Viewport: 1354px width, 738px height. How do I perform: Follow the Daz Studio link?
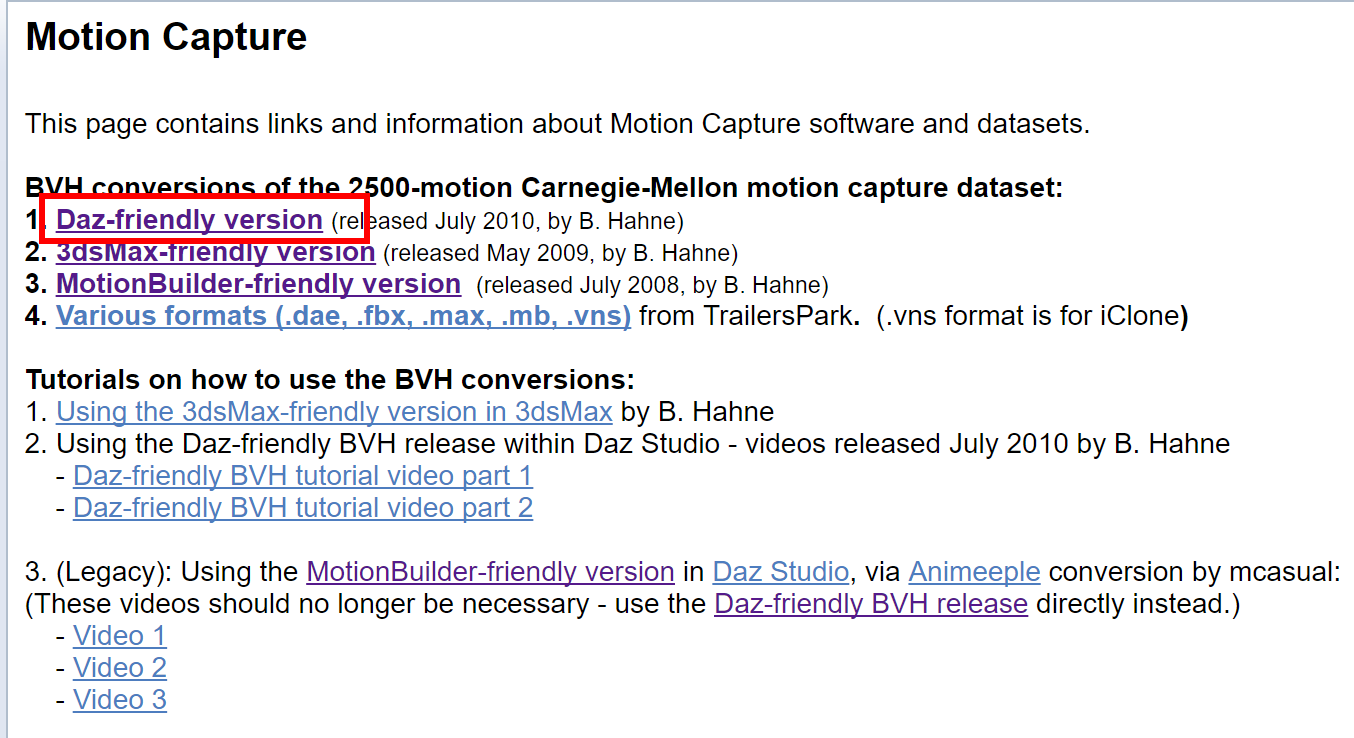point(781,572)
